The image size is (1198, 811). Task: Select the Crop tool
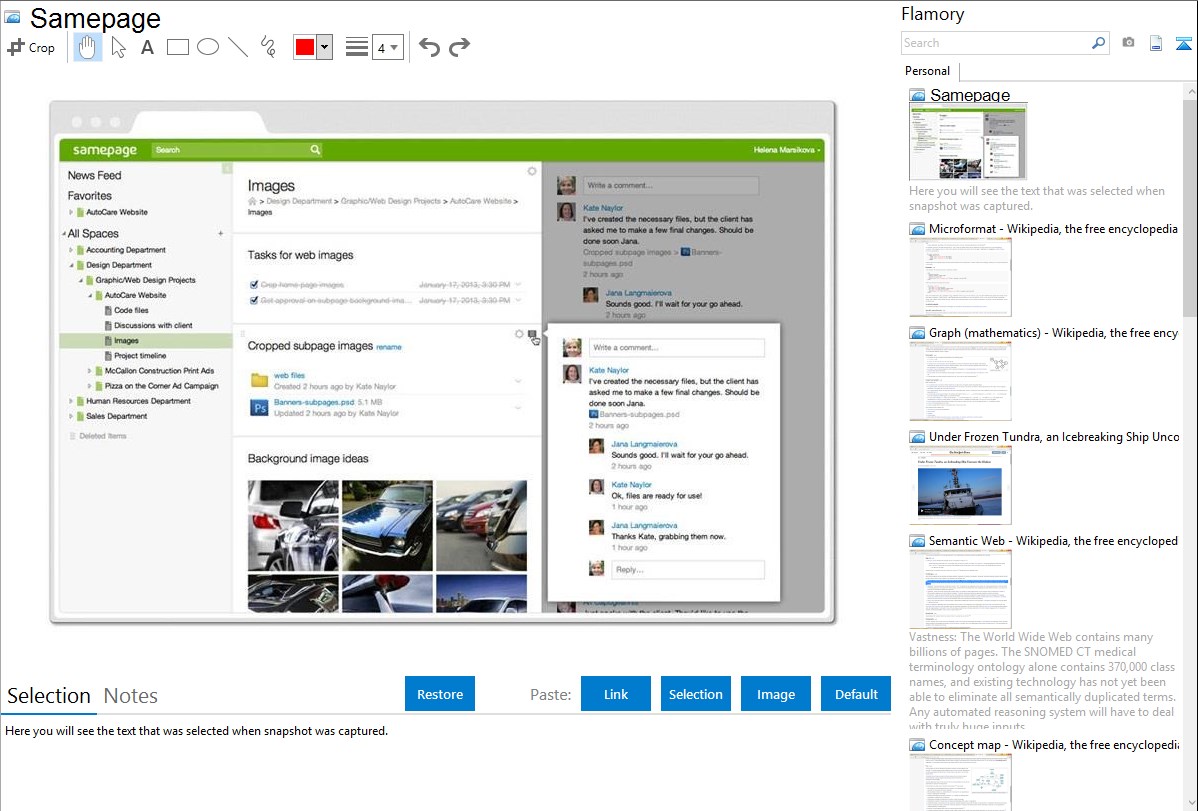click(31, 47)
